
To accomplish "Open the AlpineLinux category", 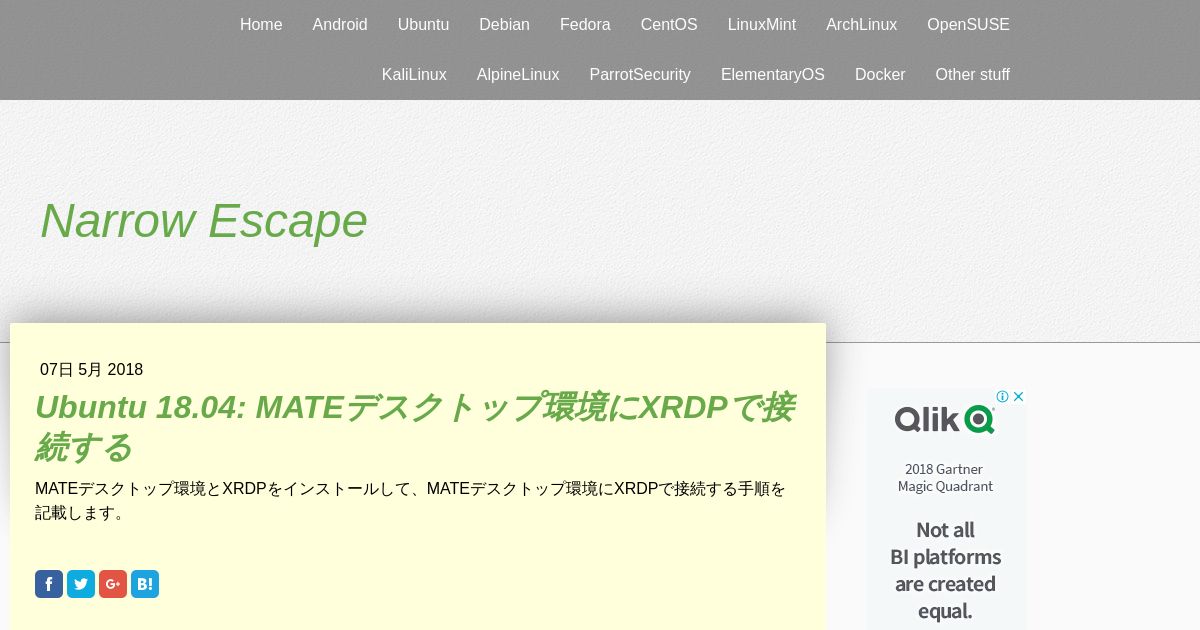I will [x=518, y=75].
